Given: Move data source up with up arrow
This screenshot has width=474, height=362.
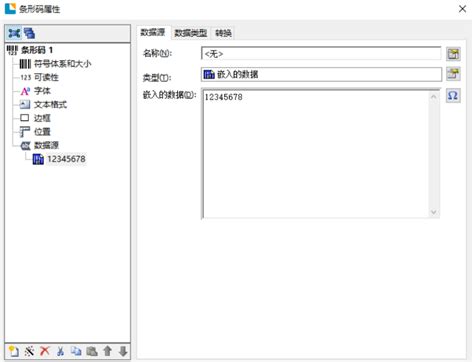Looking at the screenshot, I should click(x=107, y=351).
